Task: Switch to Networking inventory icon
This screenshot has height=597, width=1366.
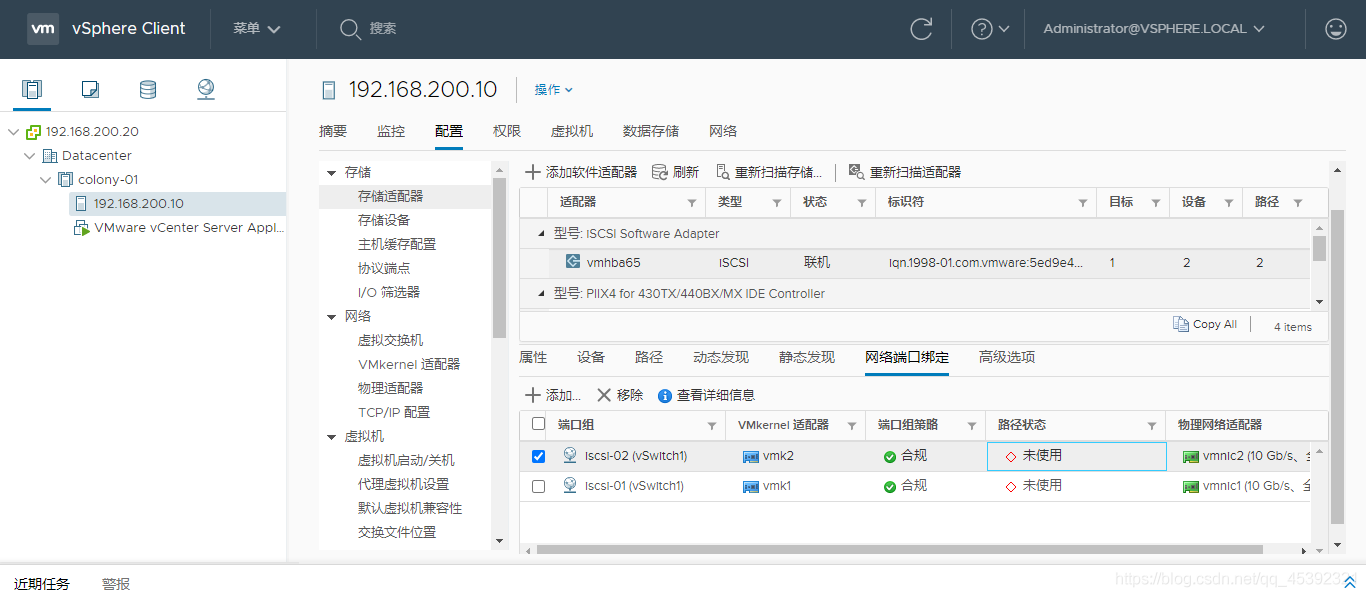Action: pos(206,90)
